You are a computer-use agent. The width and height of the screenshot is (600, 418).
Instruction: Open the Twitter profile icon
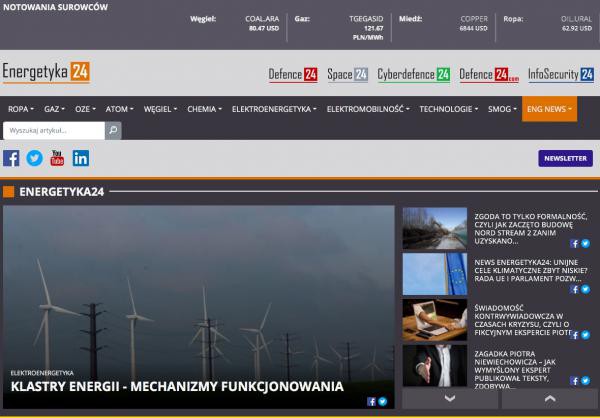point(35,158)
